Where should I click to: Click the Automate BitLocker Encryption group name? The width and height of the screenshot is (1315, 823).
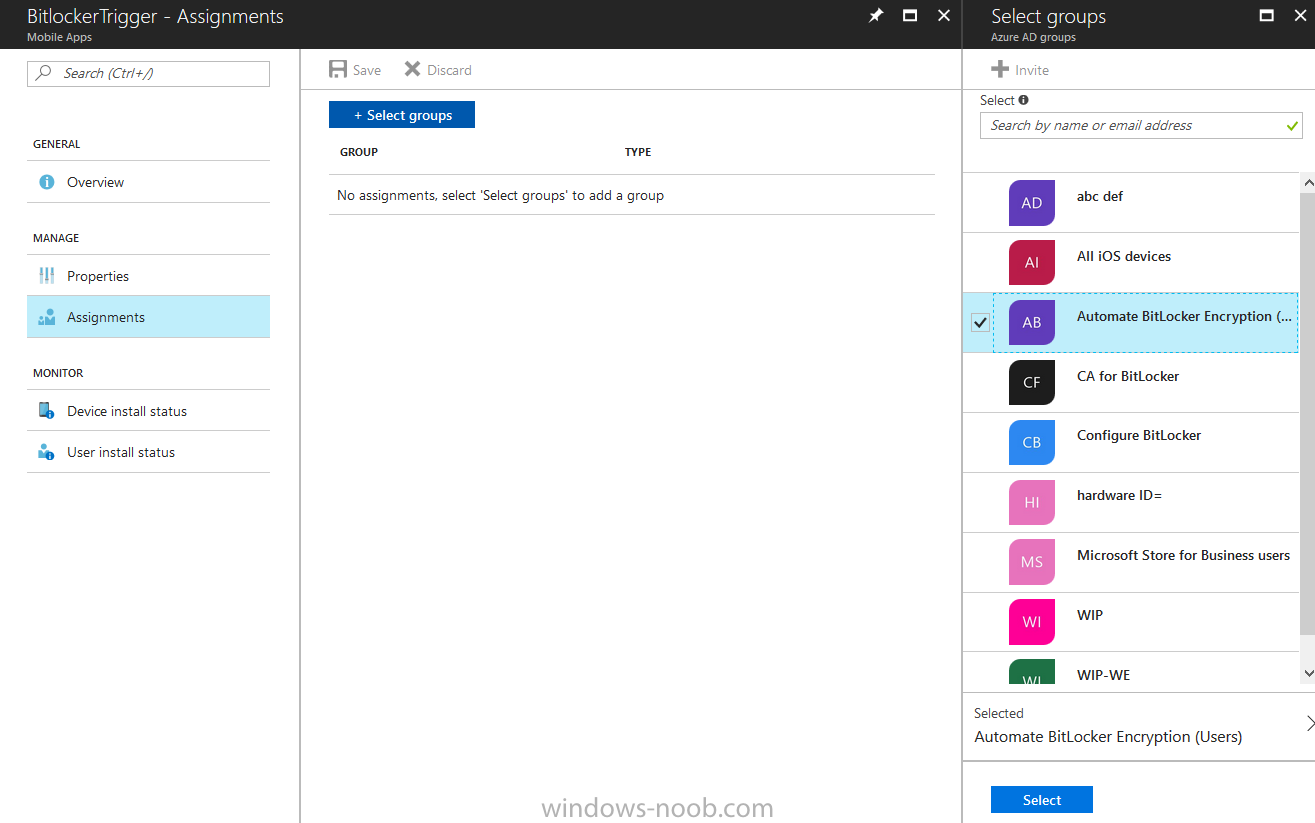point(1185,316)
